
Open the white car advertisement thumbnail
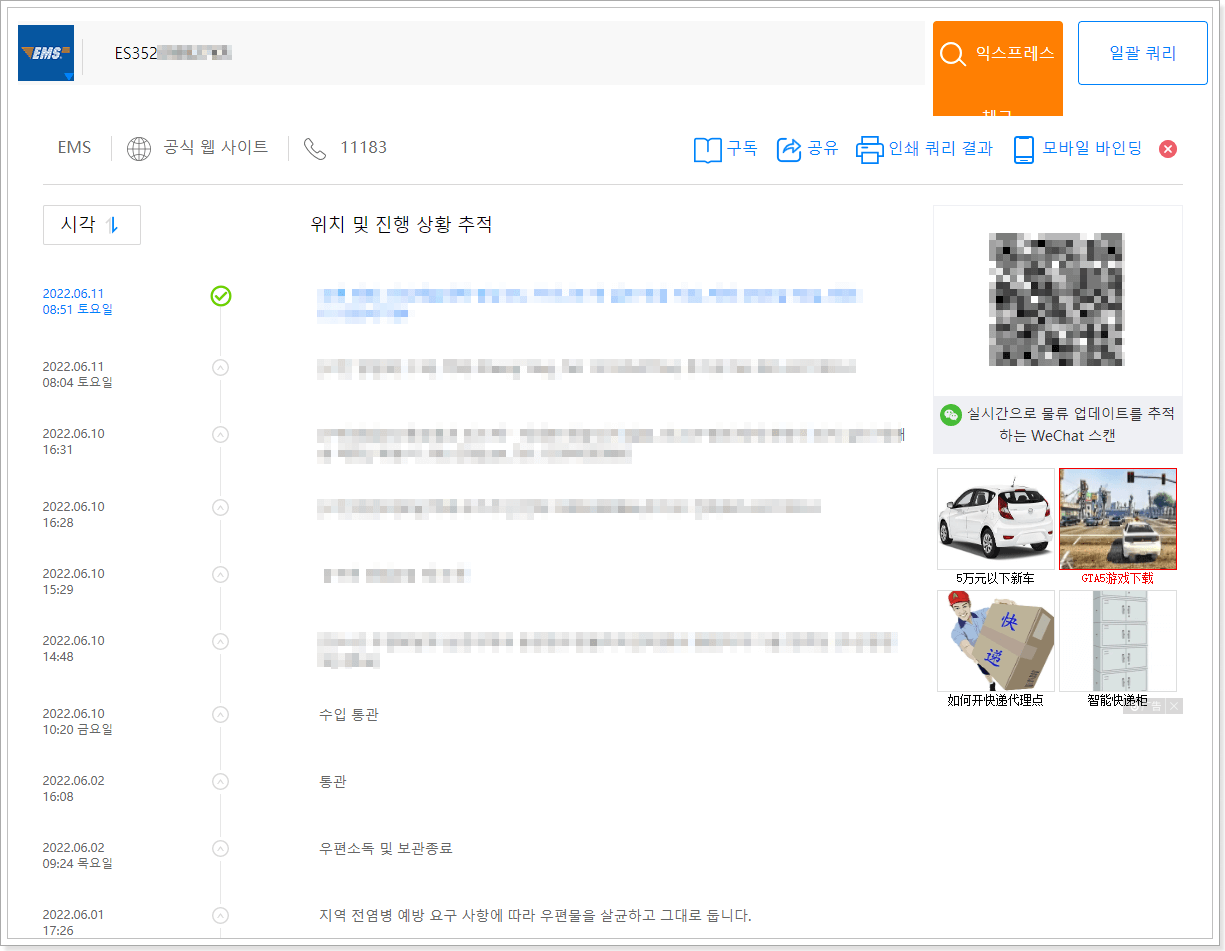coord(995,519)
